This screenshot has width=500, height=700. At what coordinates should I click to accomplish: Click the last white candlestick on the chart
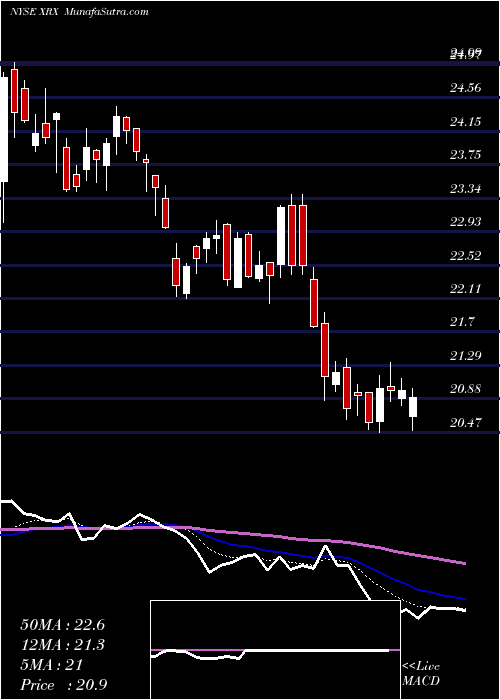(x=413, y=407)
